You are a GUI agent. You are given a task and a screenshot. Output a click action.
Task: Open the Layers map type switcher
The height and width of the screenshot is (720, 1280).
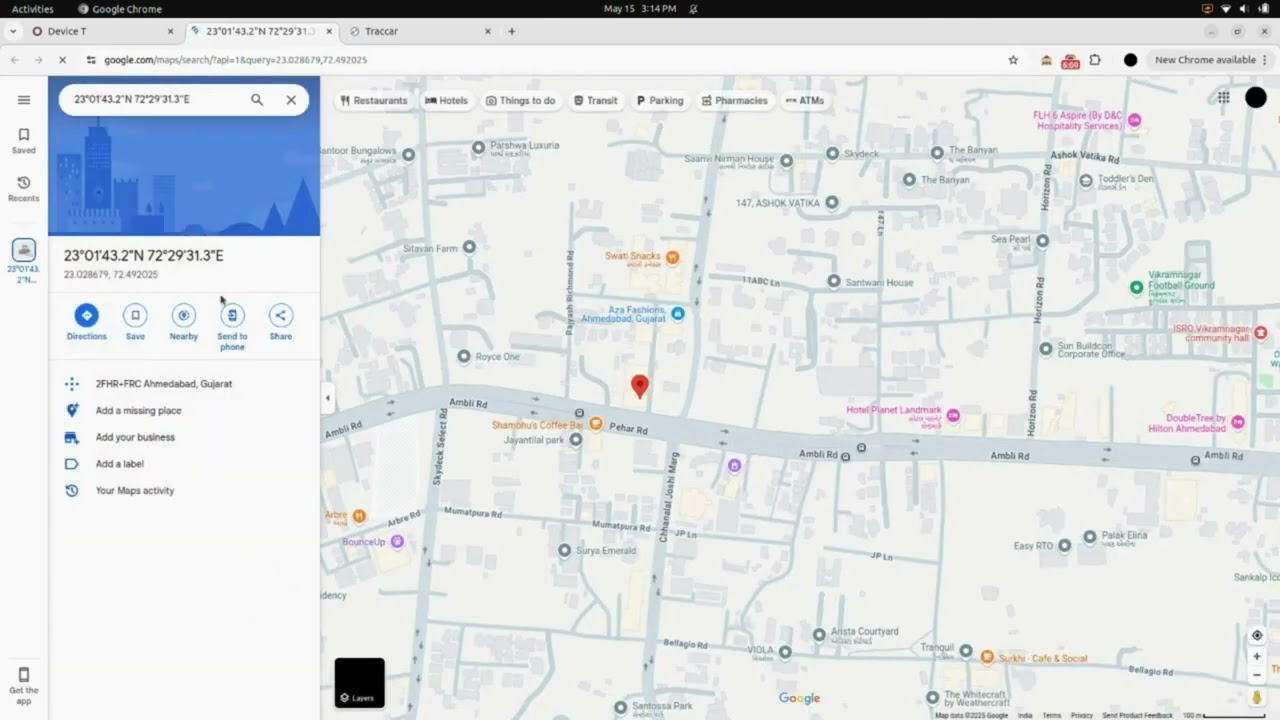click(359, 683)
